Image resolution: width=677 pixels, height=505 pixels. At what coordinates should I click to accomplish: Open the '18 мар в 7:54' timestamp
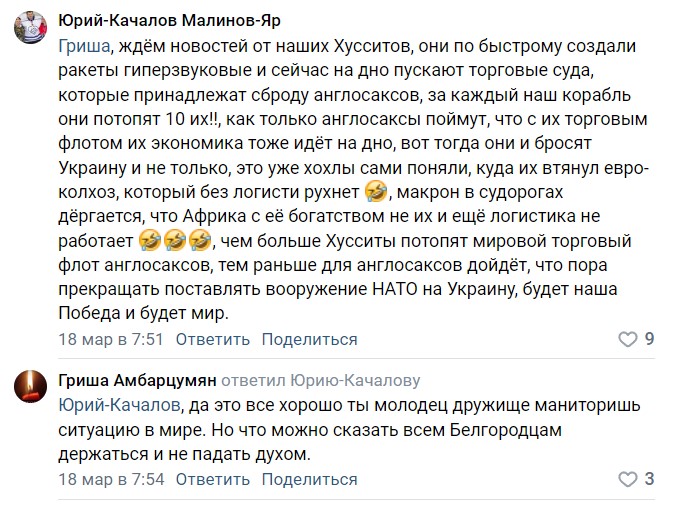[x=110, y=479]
